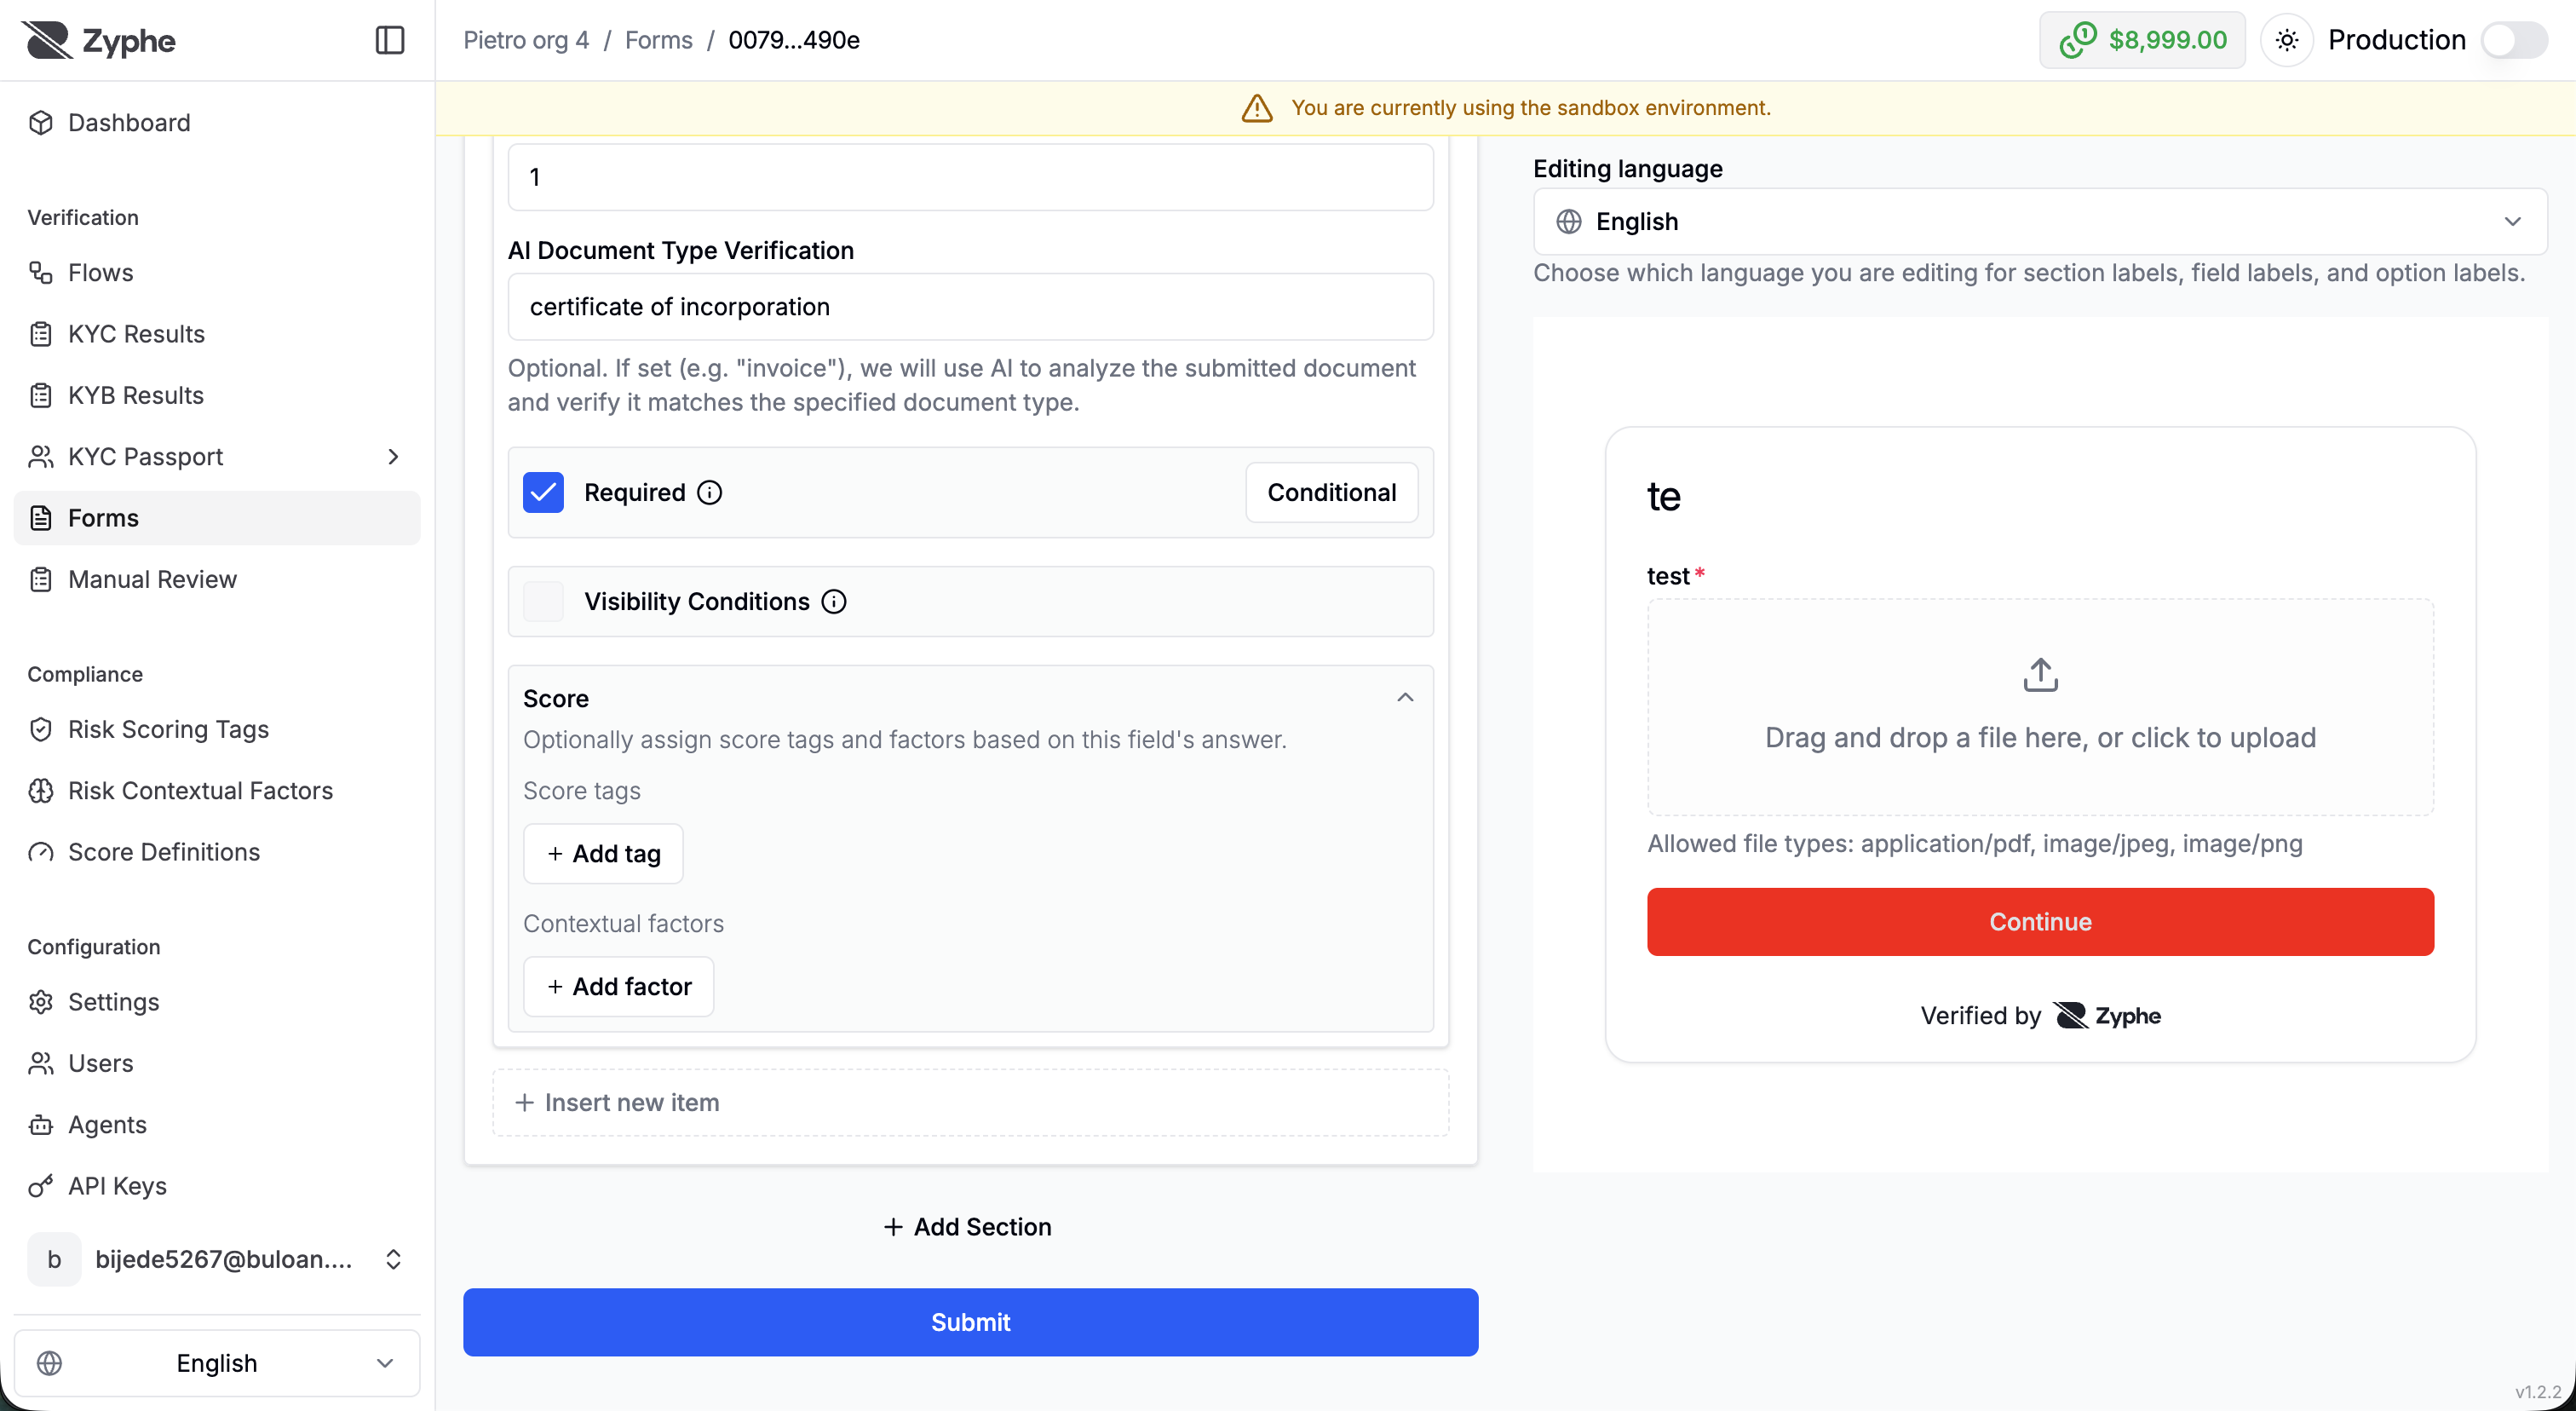Click the Forms document icon

pyautogui.click(x=41, y=518)
